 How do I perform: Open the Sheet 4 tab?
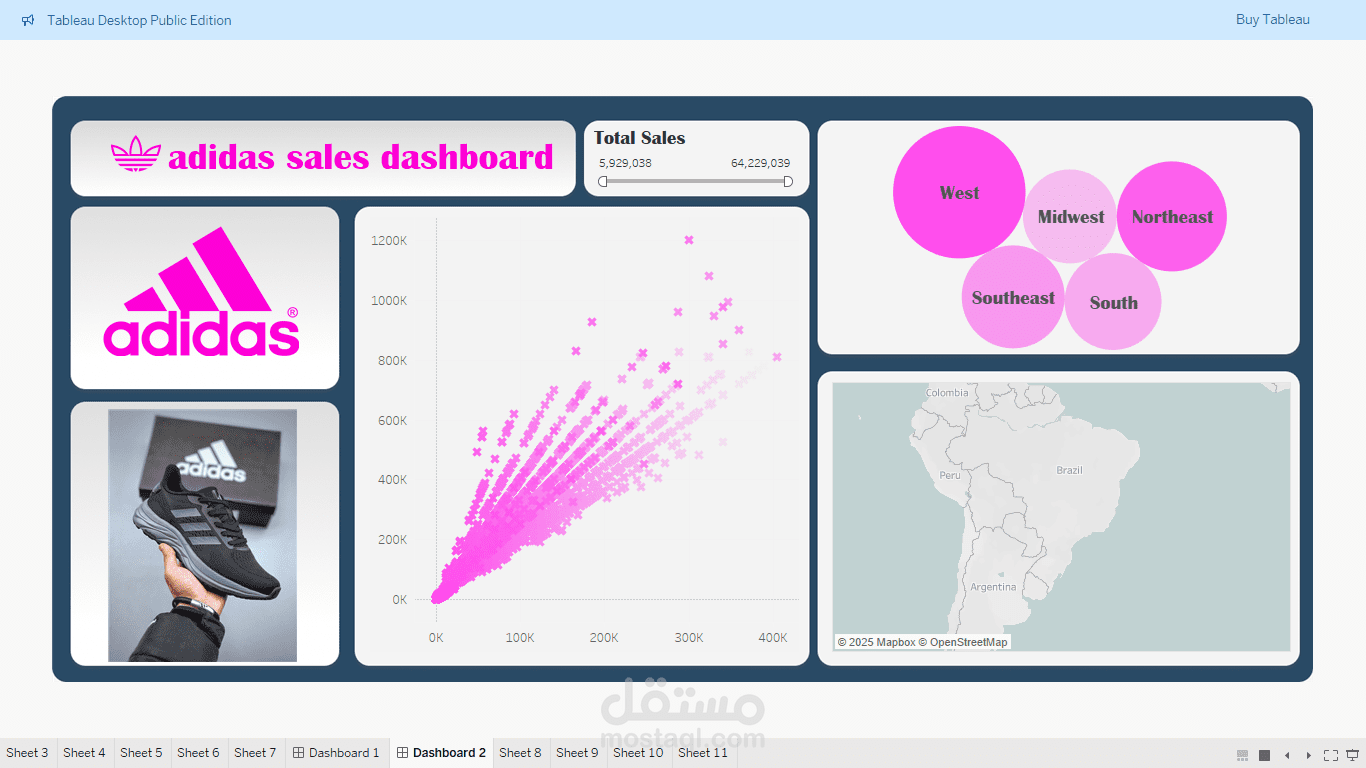pos(84,753)
